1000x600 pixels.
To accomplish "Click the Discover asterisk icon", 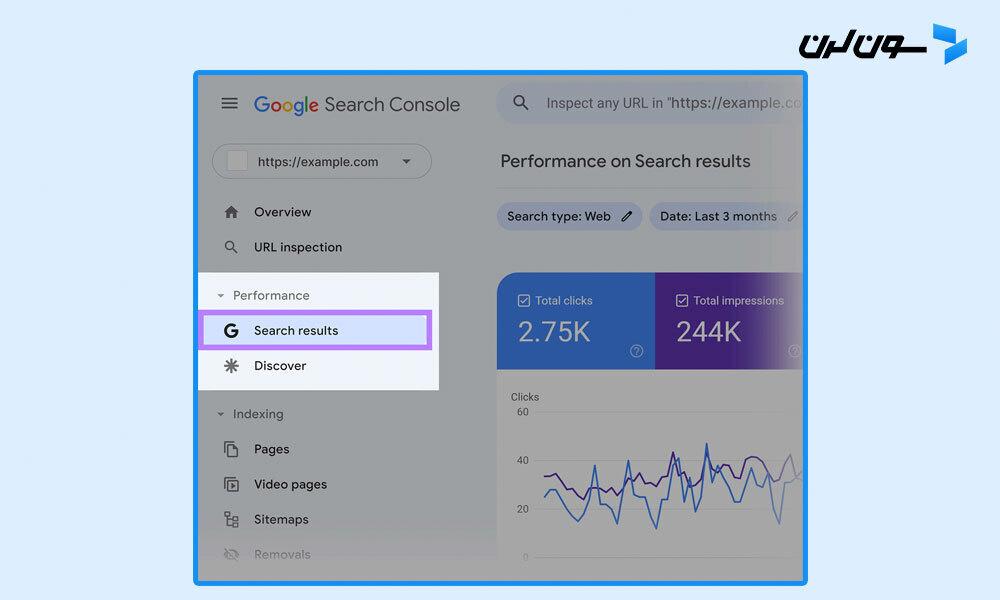I will [231, 365].
